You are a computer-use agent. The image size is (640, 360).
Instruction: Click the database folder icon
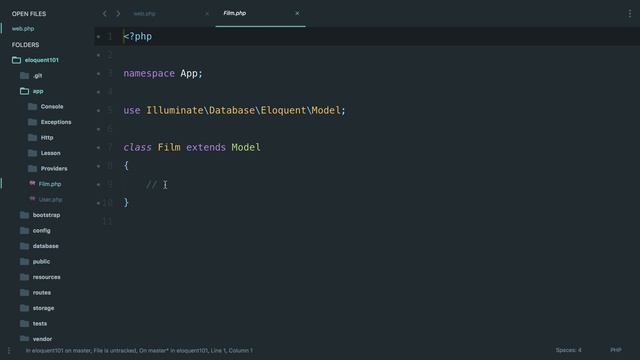tap(24, 246)
